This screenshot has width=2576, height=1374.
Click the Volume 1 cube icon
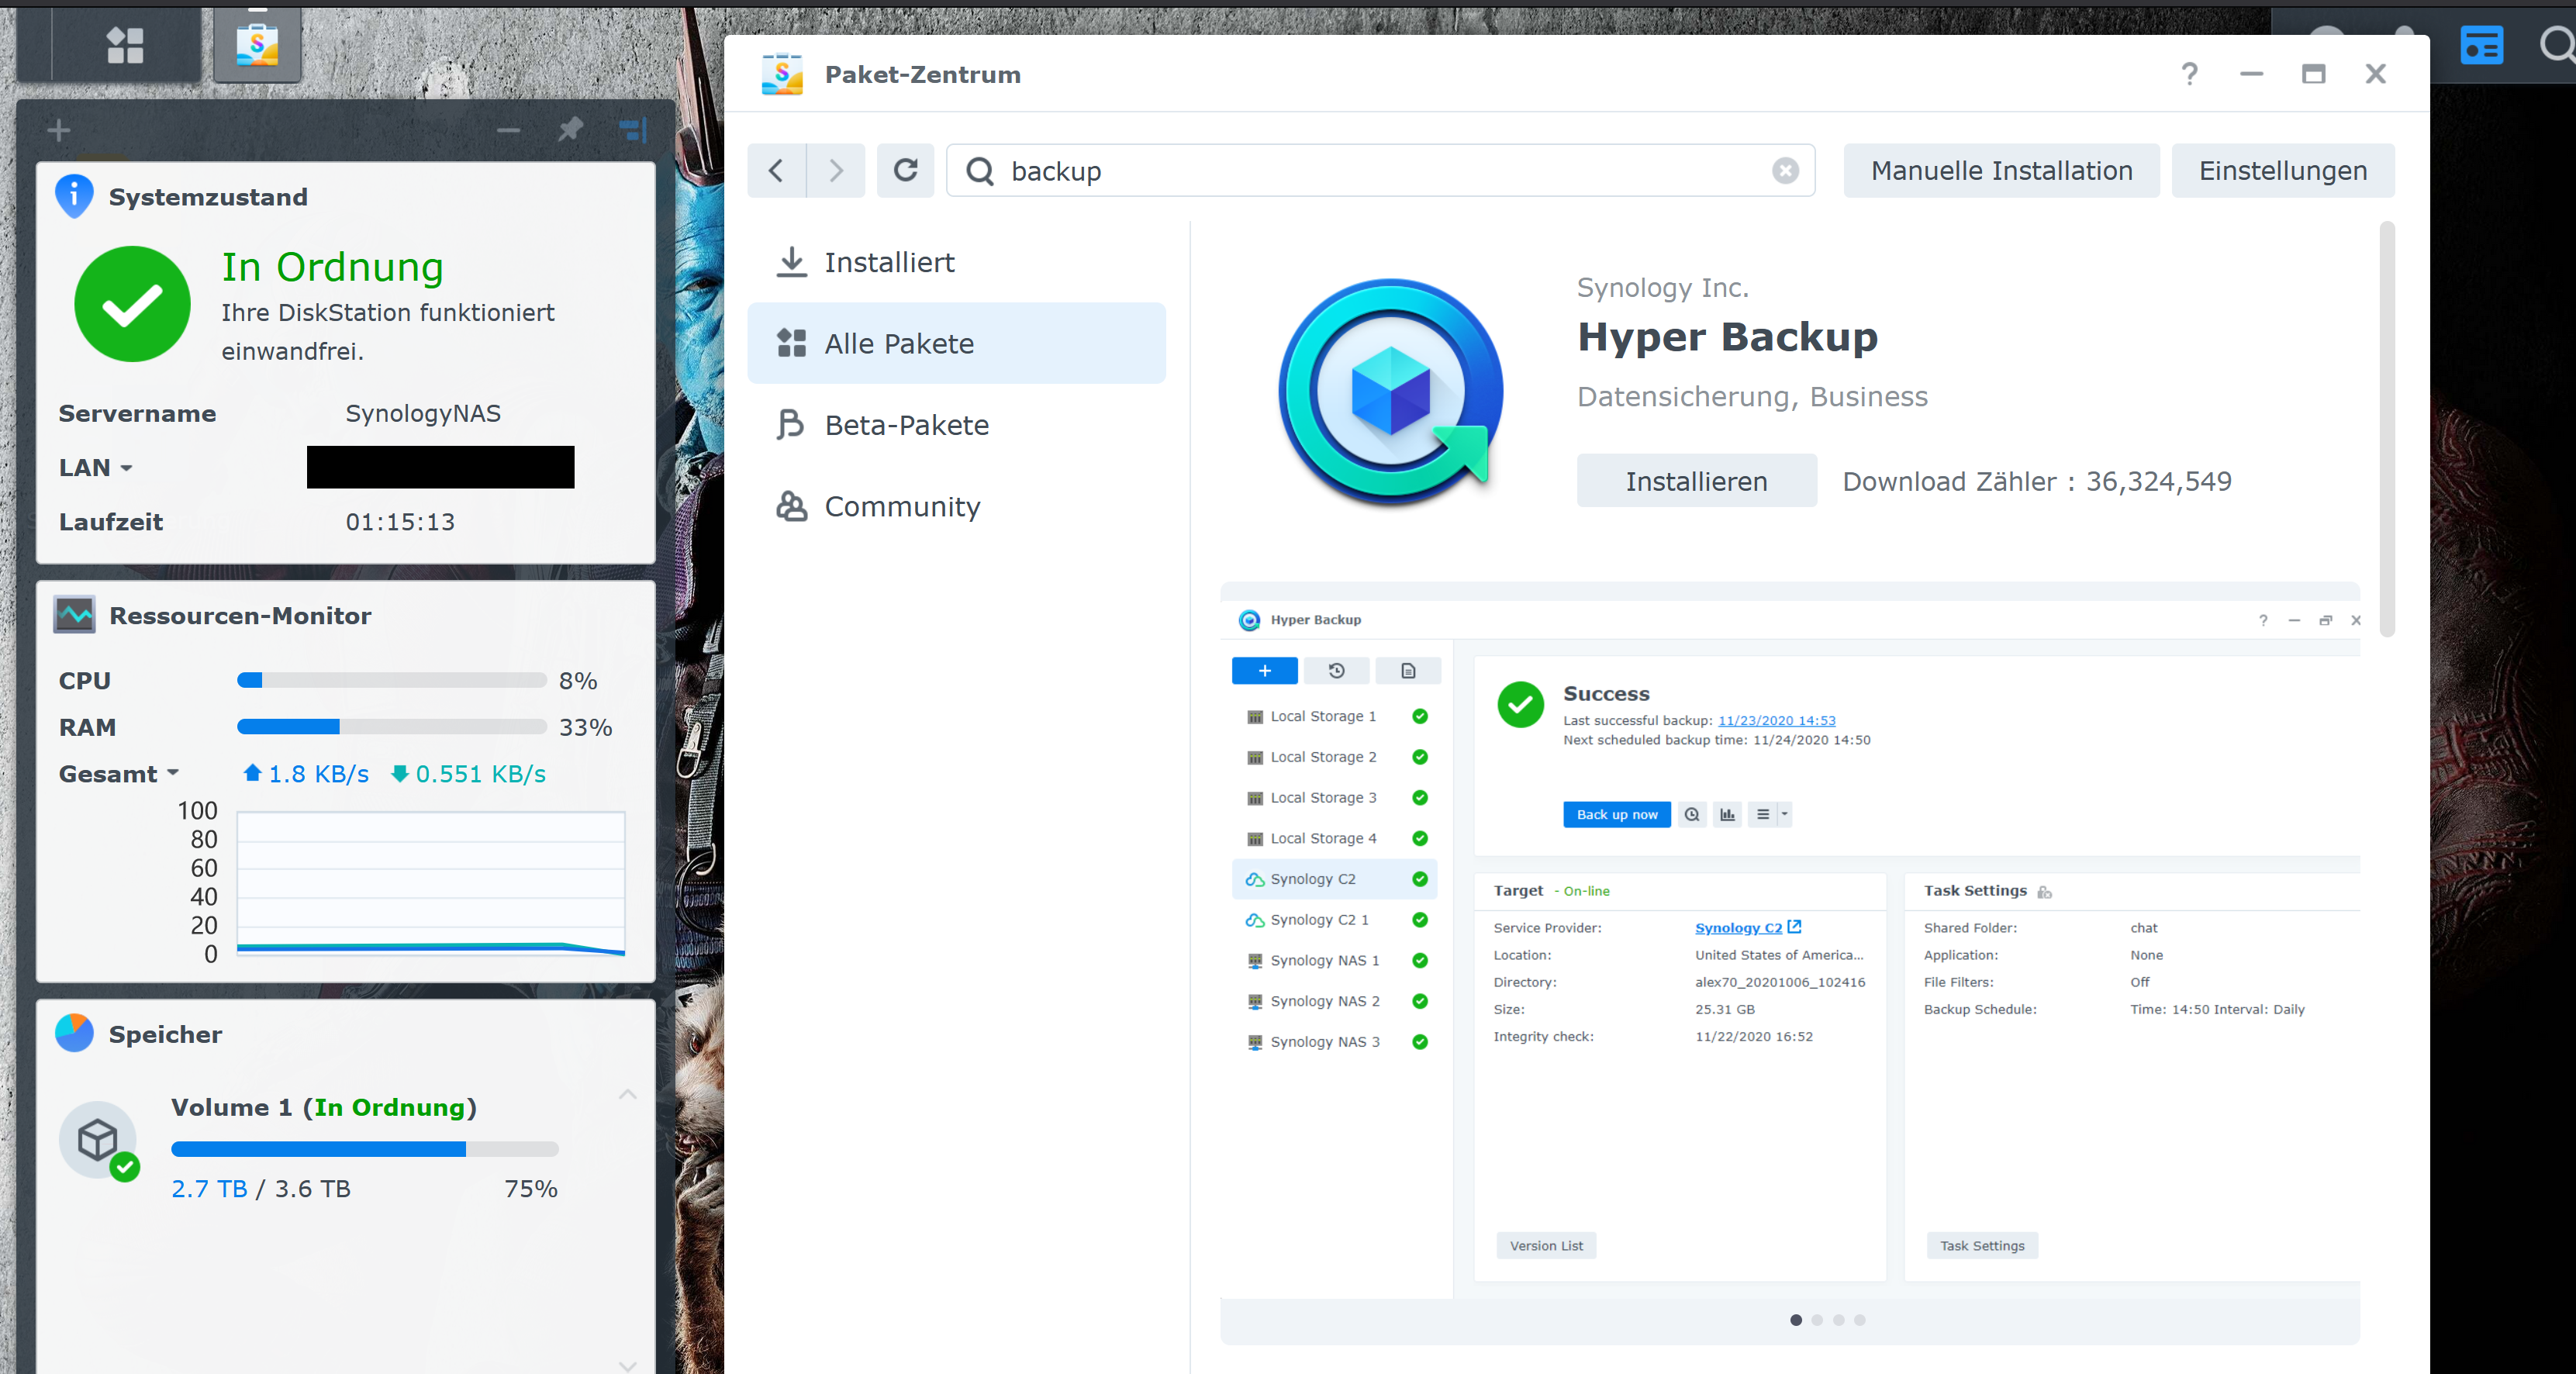[x=98, y=1139]
